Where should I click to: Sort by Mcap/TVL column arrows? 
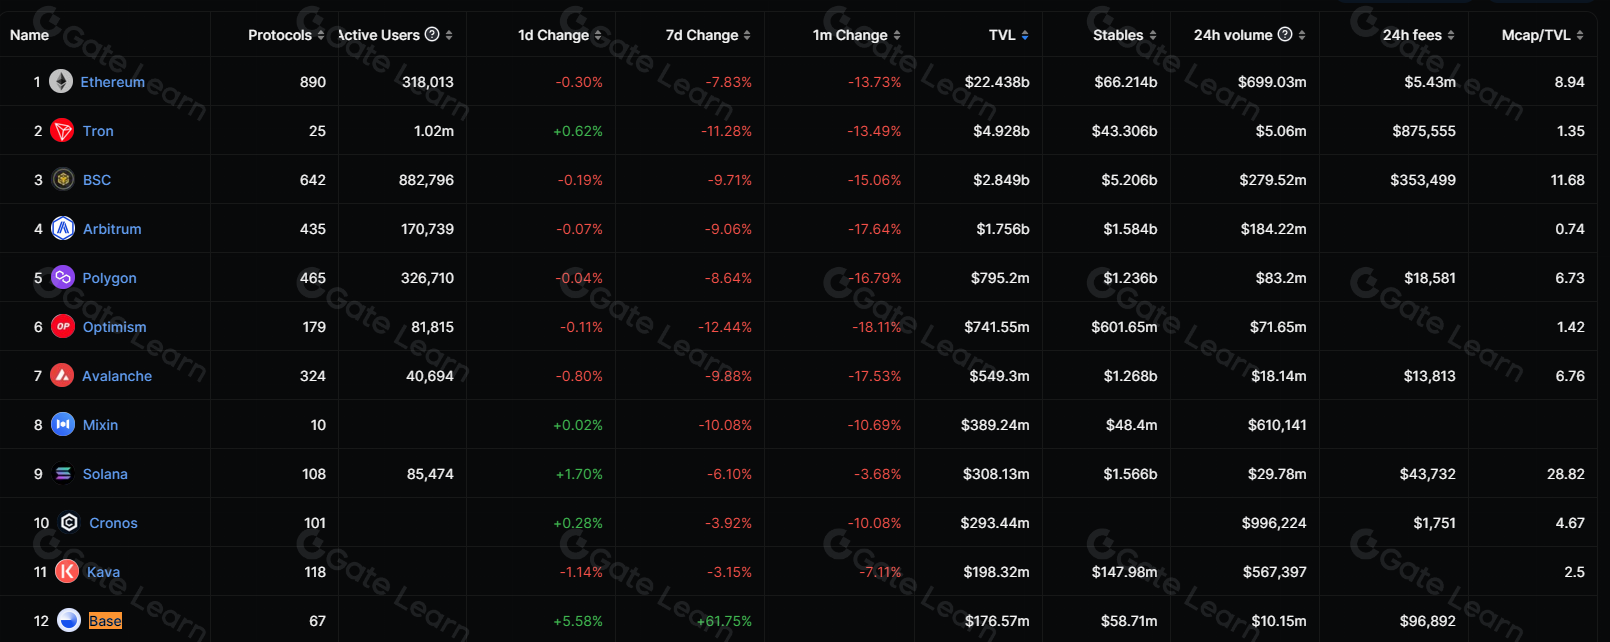click(1580, 35)
